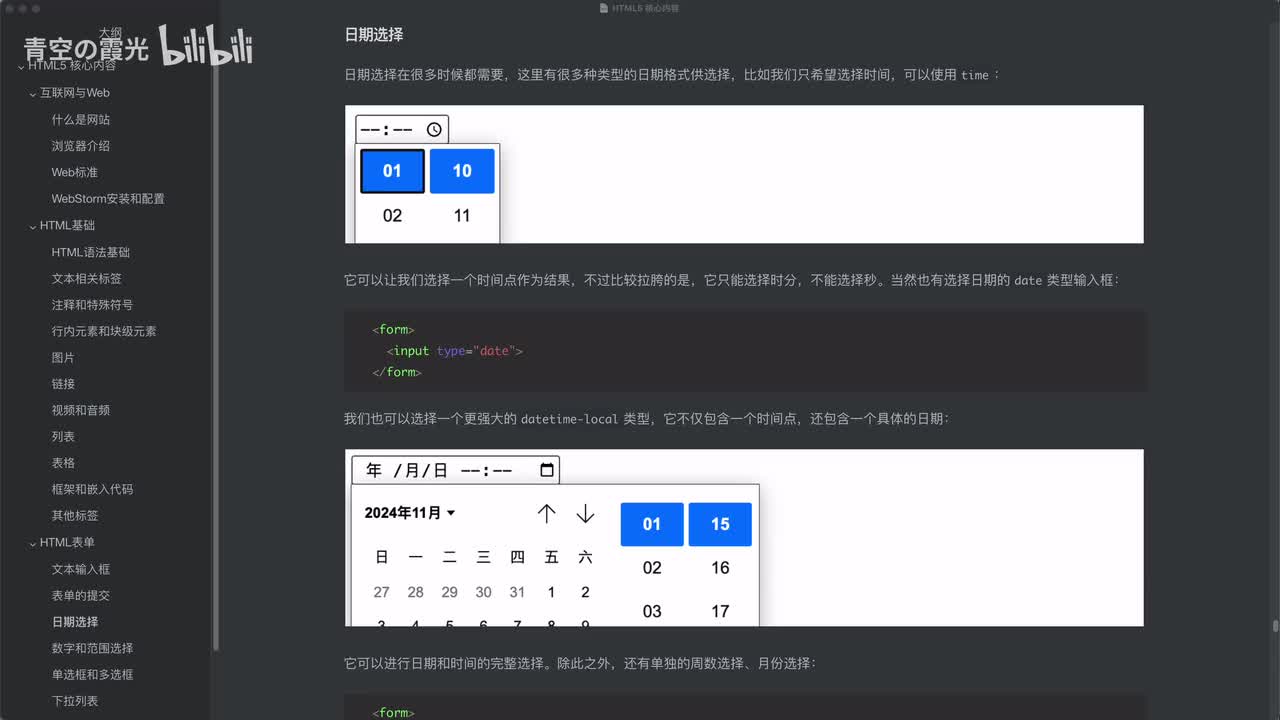Collapse the HTML基础 section
Viewport: 1280px width, 720px height.
(x=33, y=226)
